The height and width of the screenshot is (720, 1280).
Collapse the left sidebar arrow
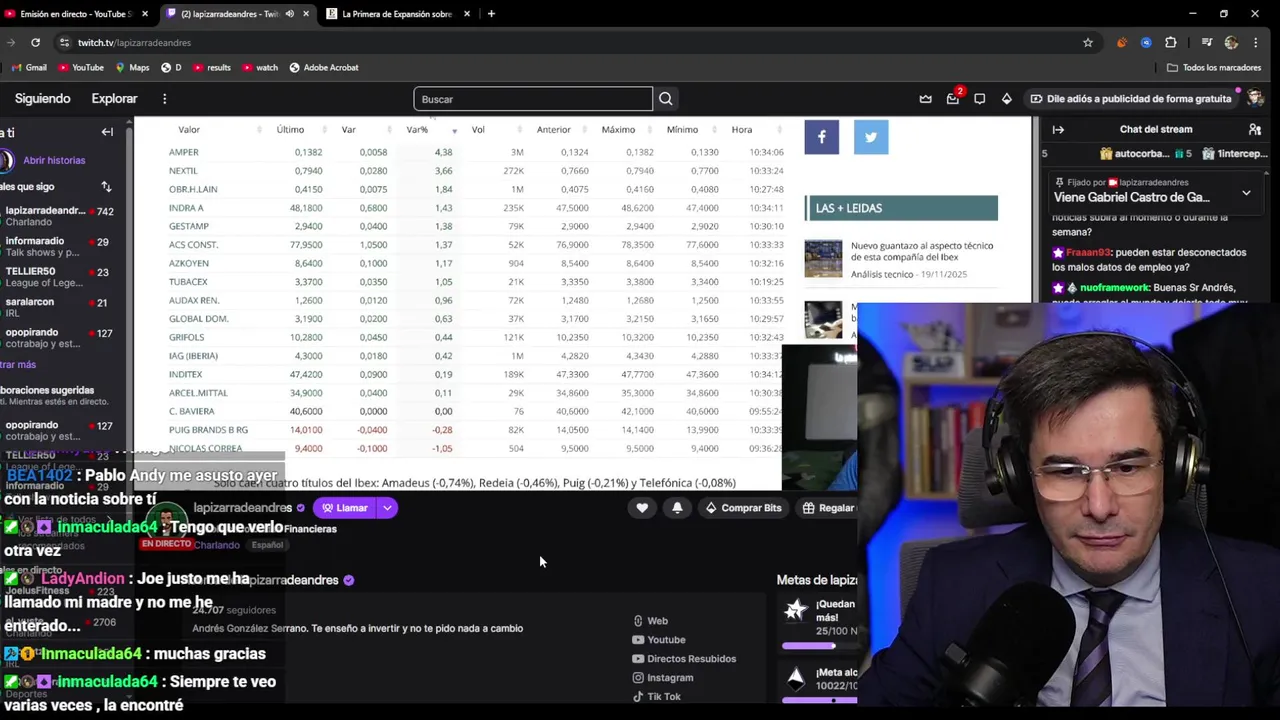(x=107, y=132)
